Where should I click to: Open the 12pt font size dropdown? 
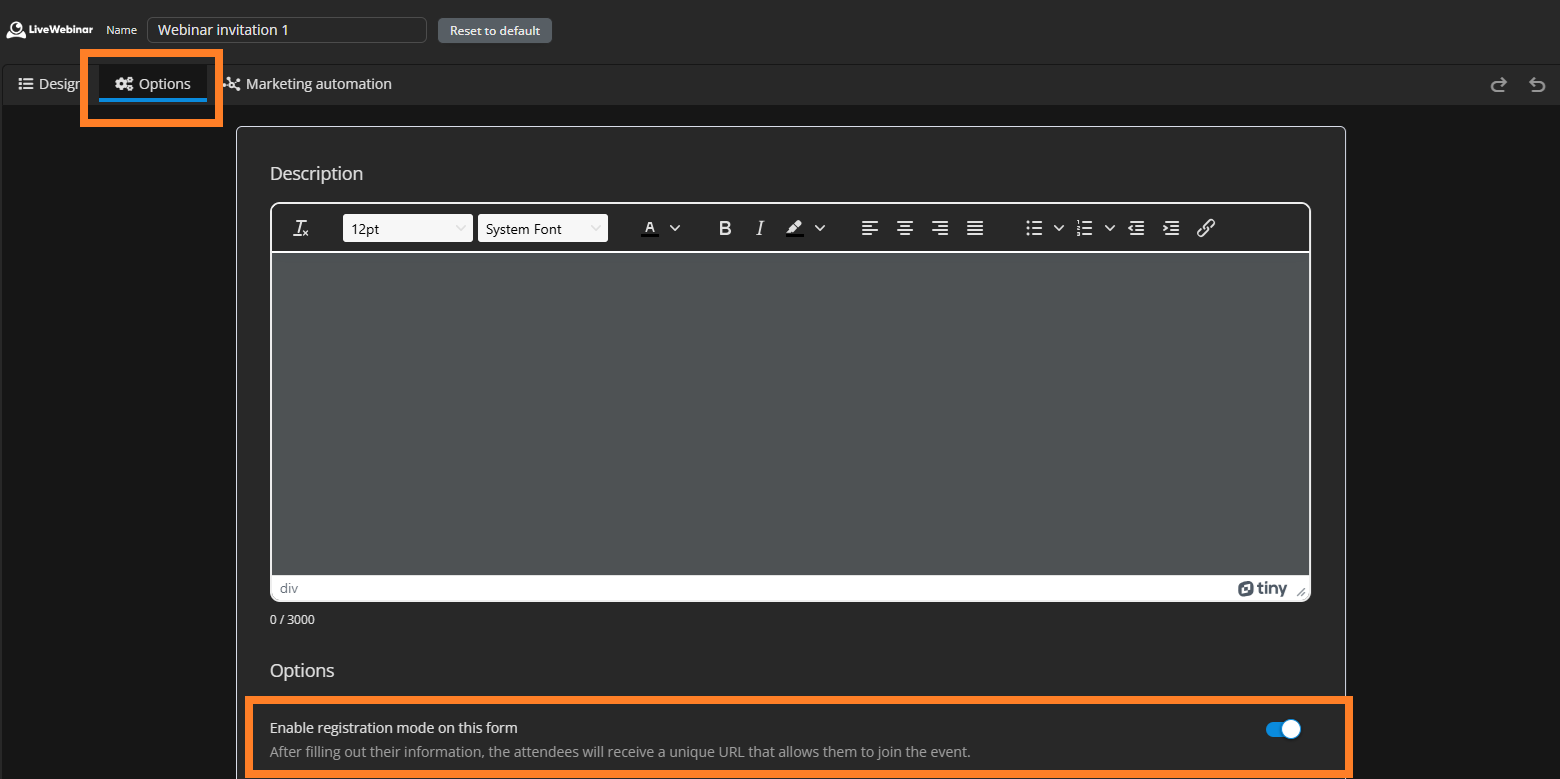(x=407, y=229)
